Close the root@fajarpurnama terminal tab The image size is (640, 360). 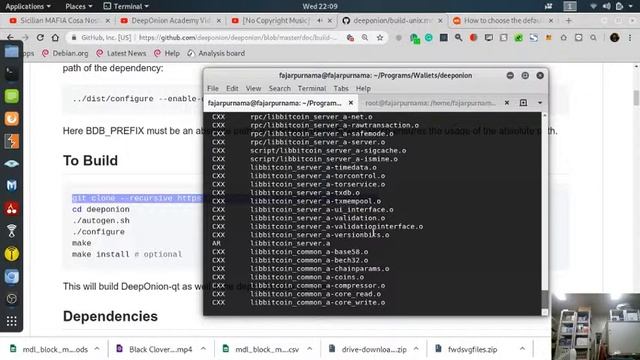(507, 103)
